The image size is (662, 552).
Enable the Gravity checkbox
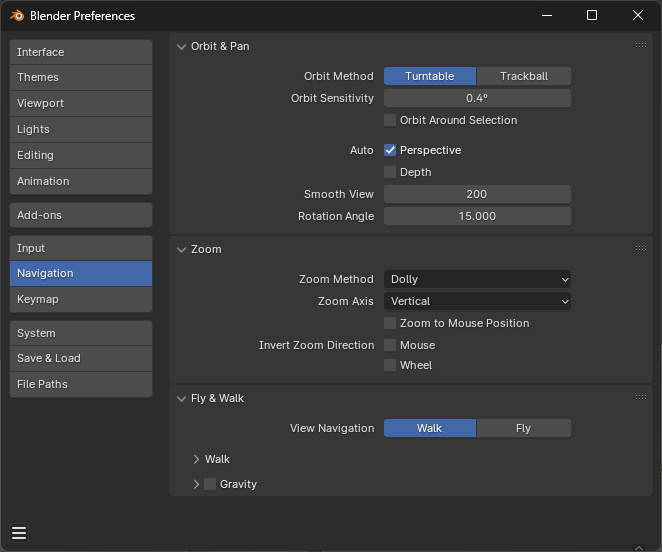pos(210,484)
